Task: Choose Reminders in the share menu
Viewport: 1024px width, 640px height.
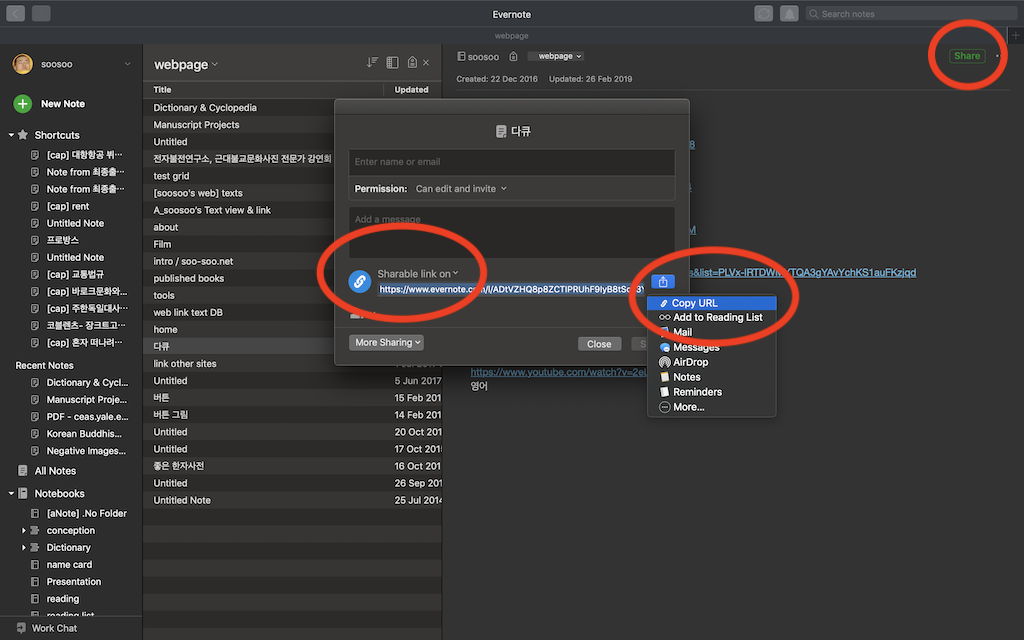Action: click(x=712, y=392)
